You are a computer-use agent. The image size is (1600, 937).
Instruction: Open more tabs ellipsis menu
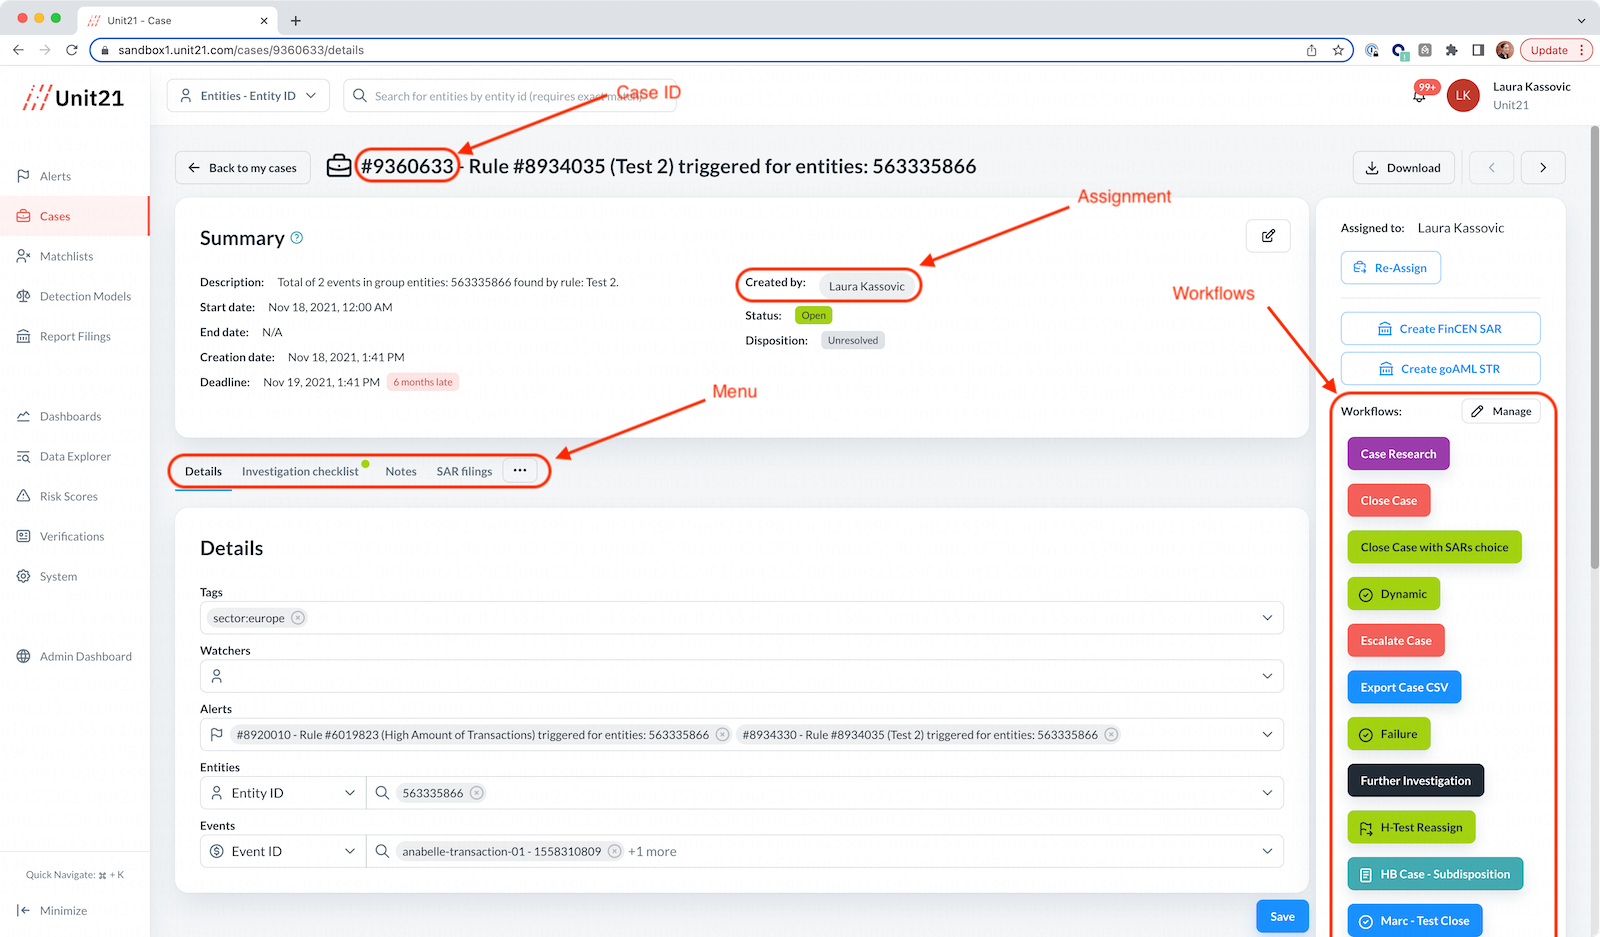520,470
